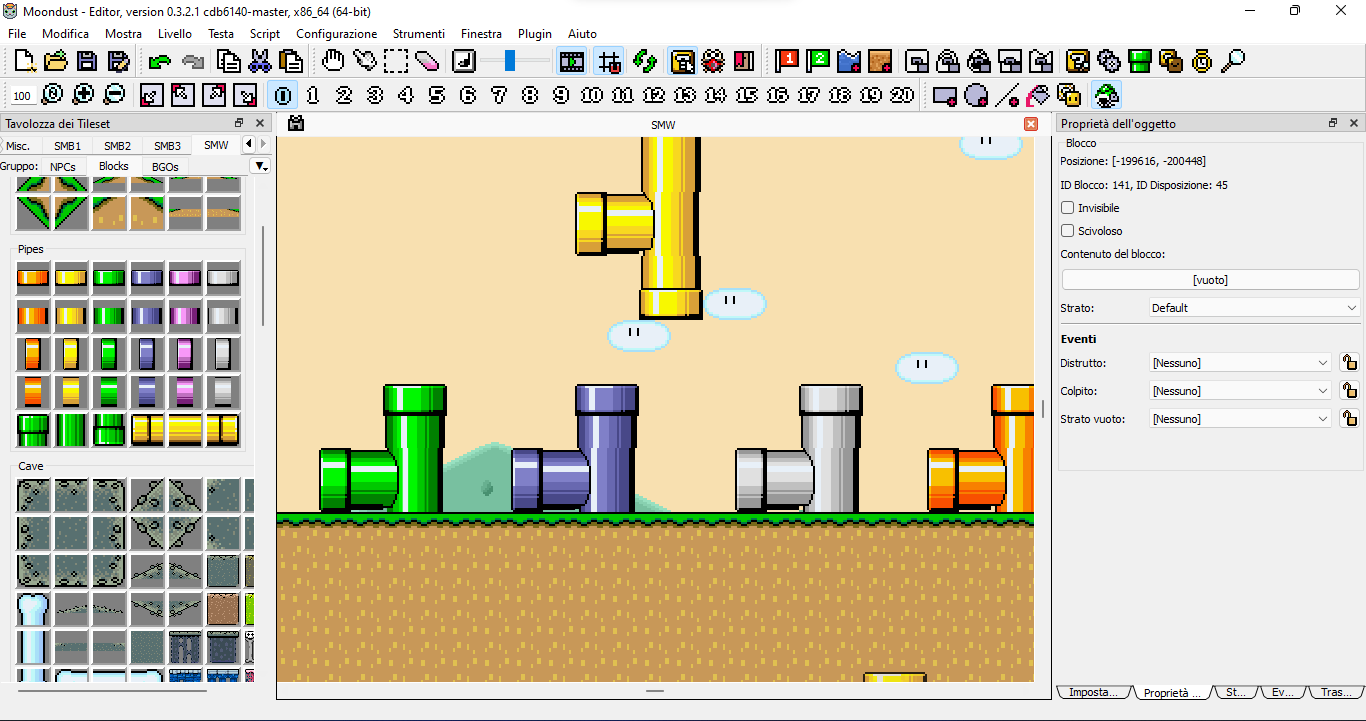Click the tileset palette vertical scrollbar

pos(263,275)
